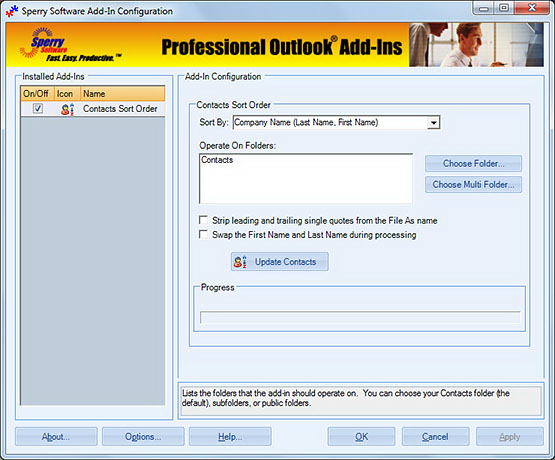The image size is (555, 460).
Task: Open the About... dialog
Action: coord(56,437)
